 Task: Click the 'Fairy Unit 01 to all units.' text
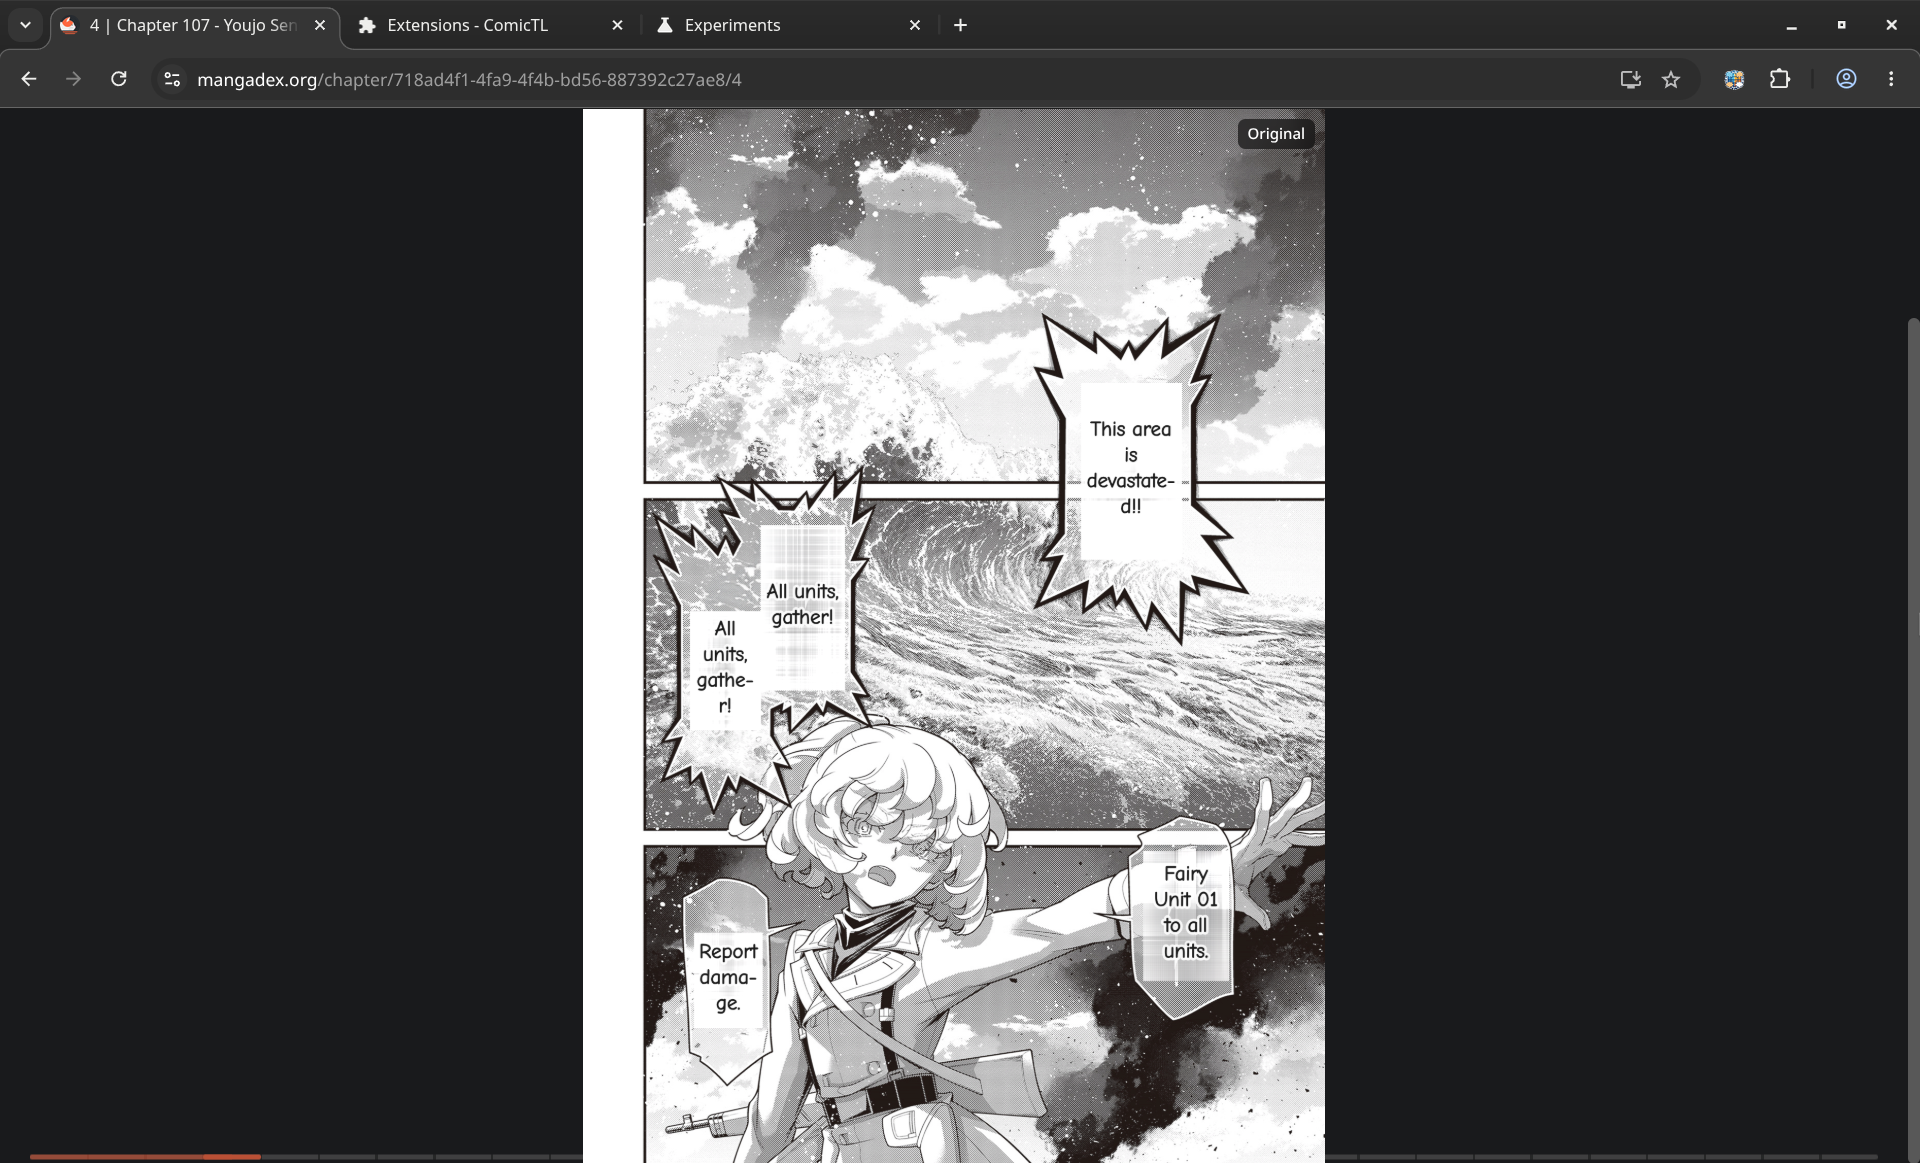coord(1186,912)
